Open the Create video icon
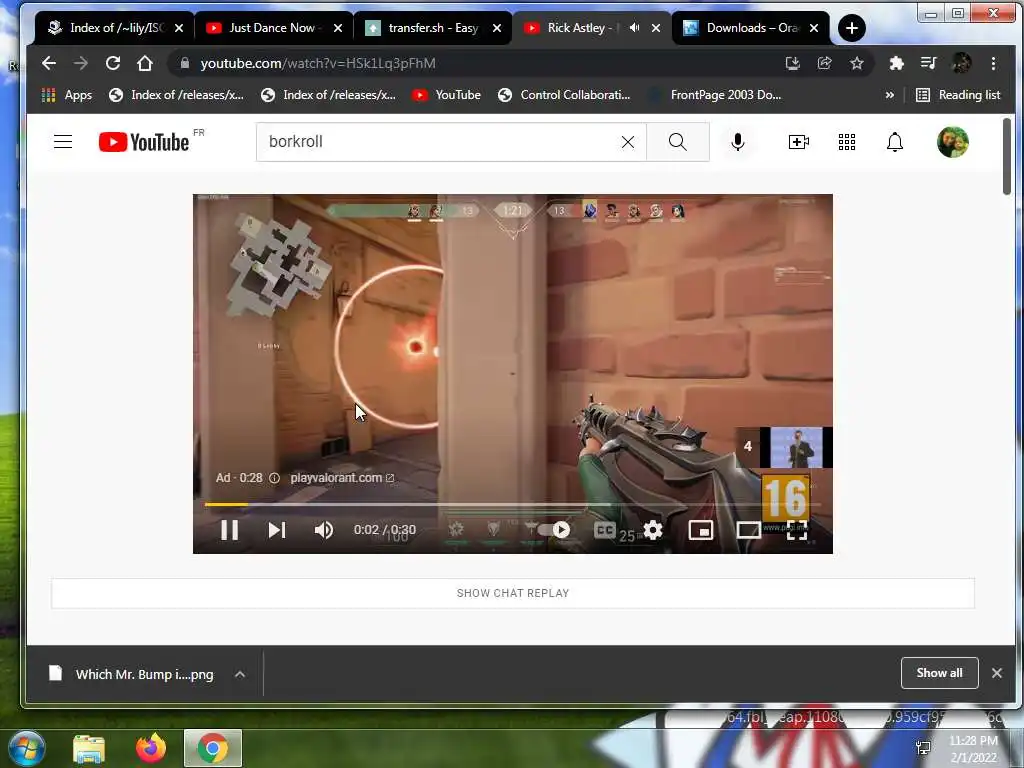This screenshot has height=768, width=1024. (799, 142)
